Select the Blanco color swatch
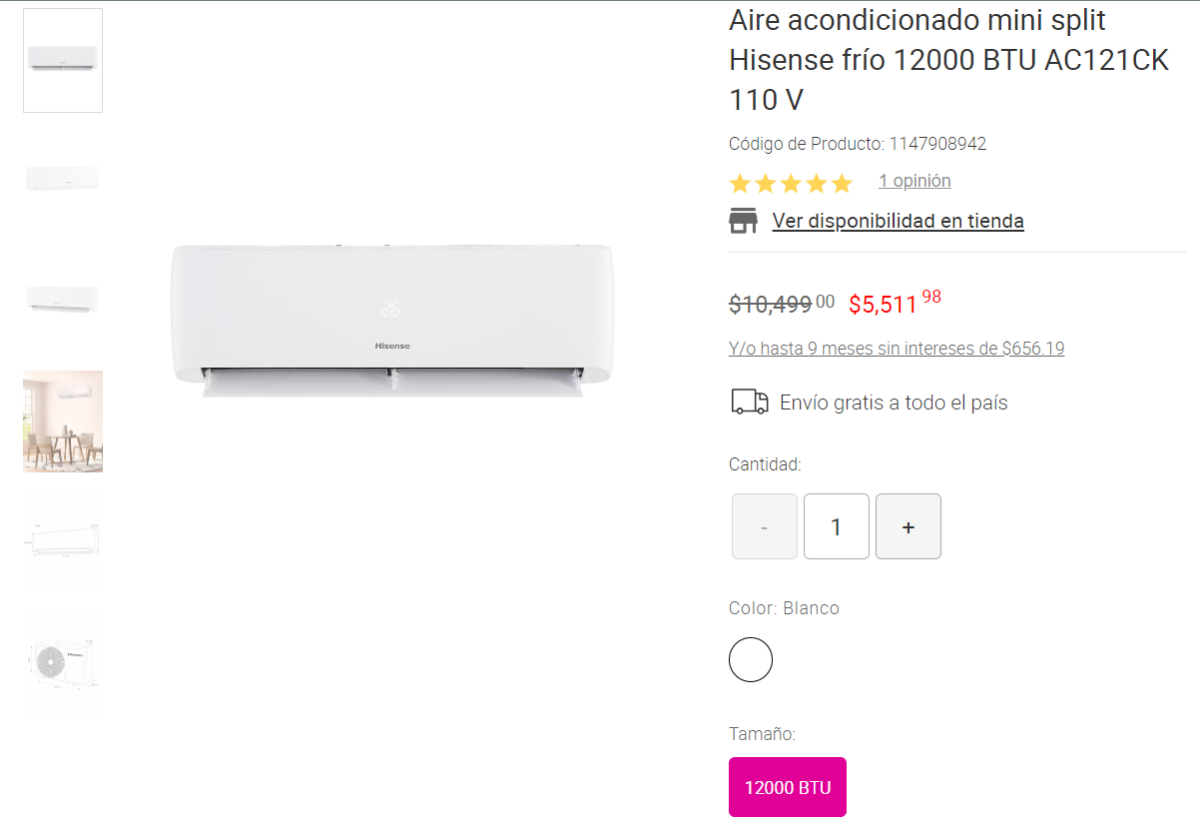Viewport: 1200px width, 827px height. point(751,659)
